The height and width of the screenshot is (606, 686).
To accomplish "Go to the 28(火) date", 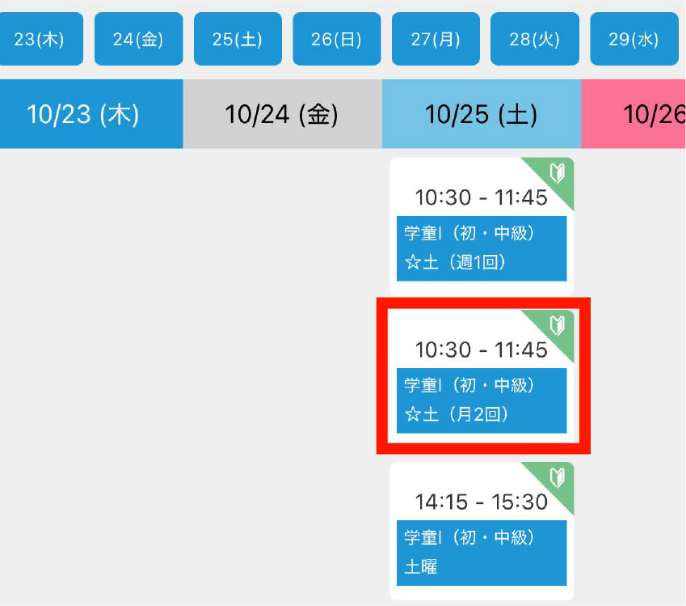I will [535, 39].
